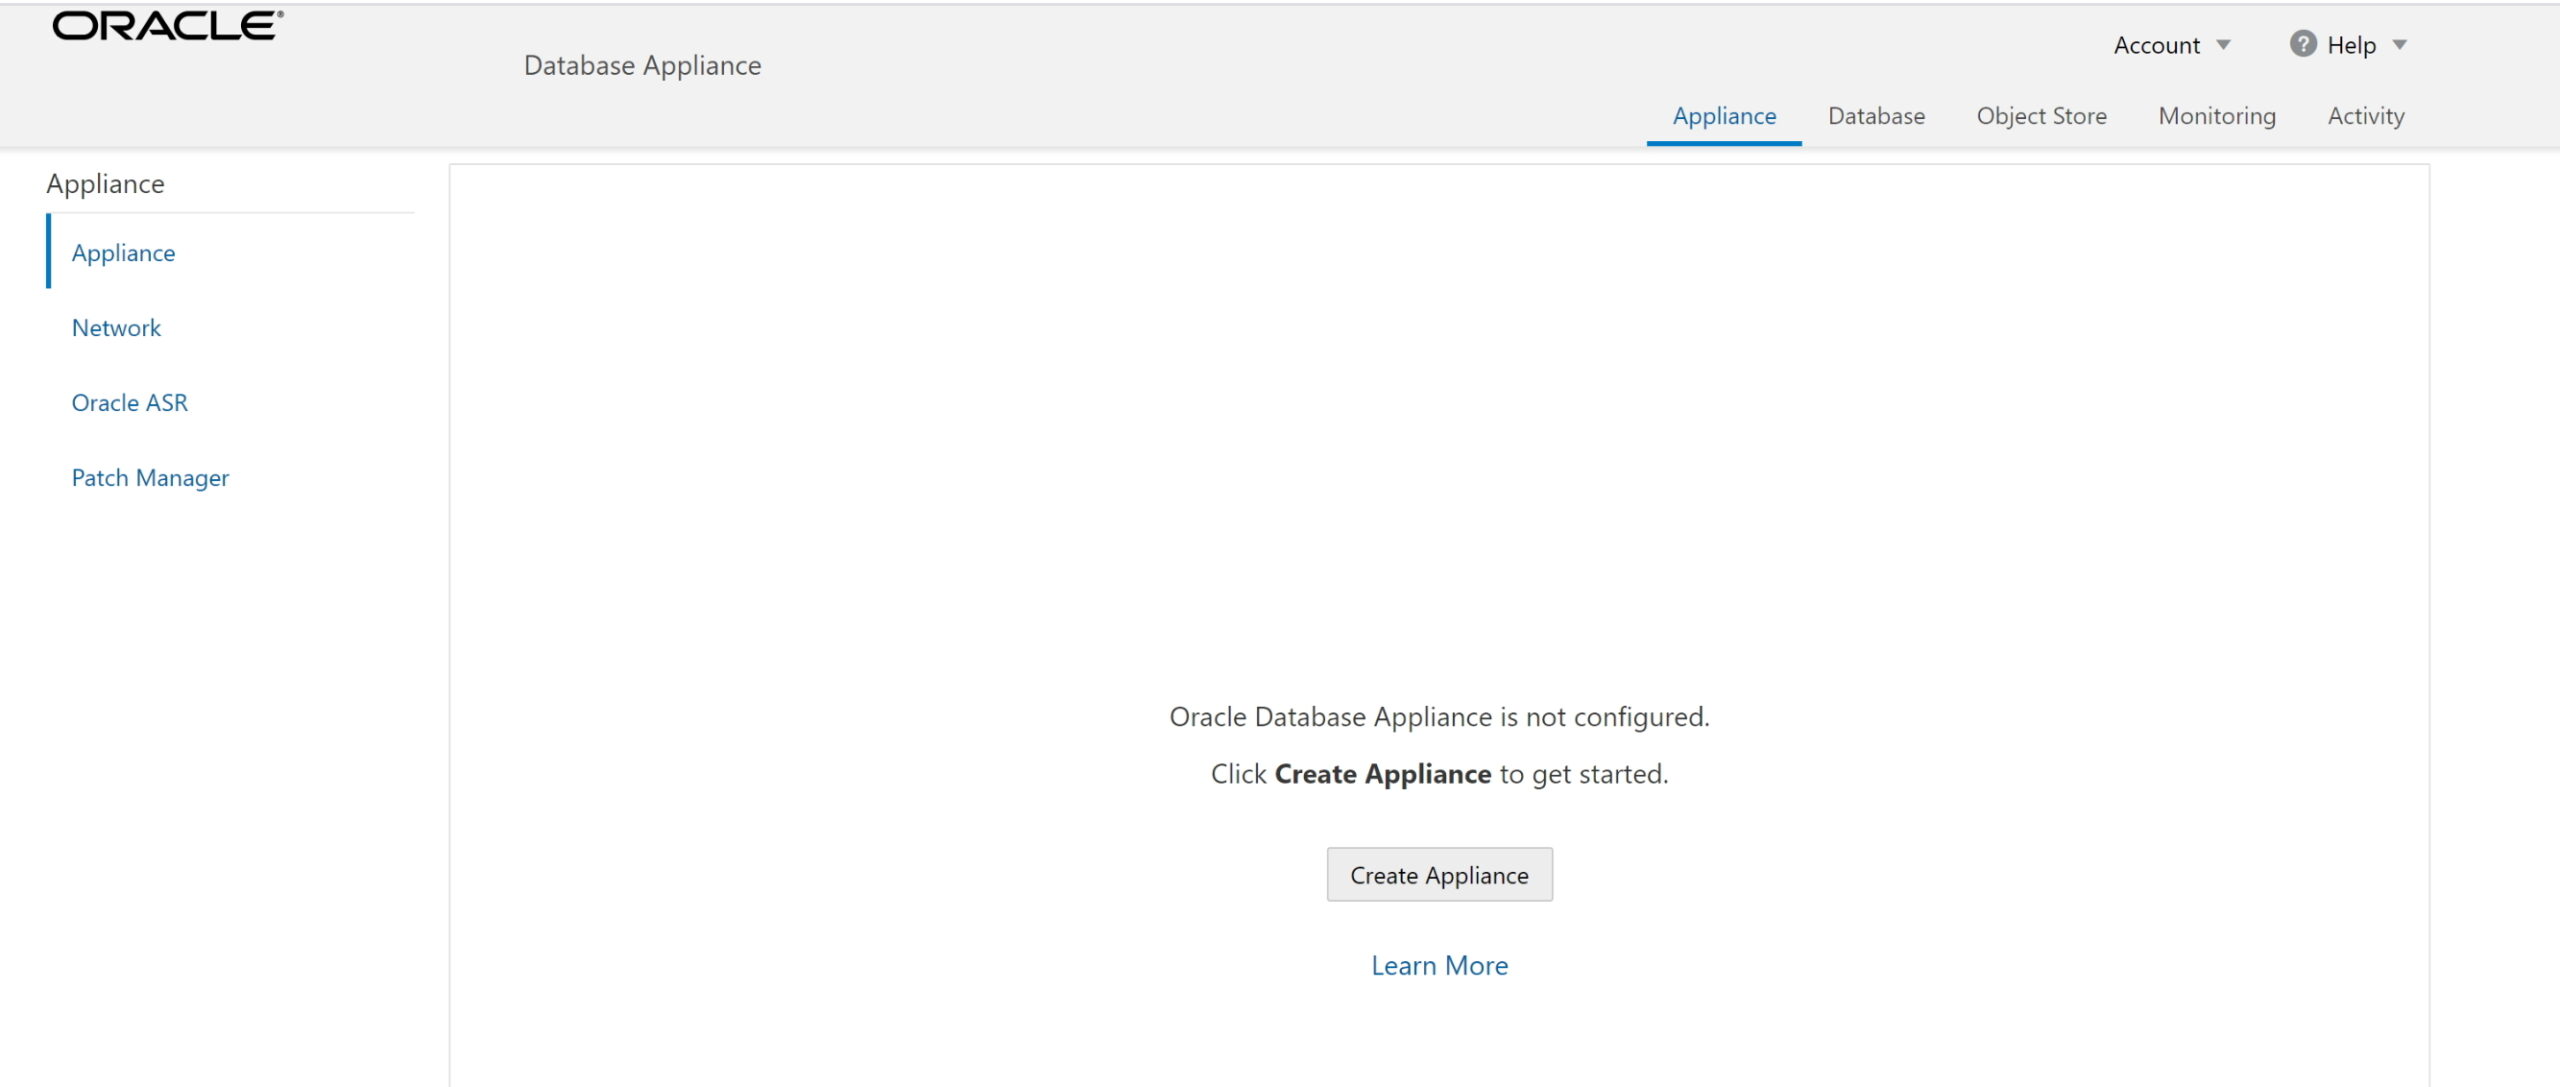This screenshot has width=2560, height=1087.
Task: Open Oracle ASR in the sidebar
Action: [x=129, y=403]
